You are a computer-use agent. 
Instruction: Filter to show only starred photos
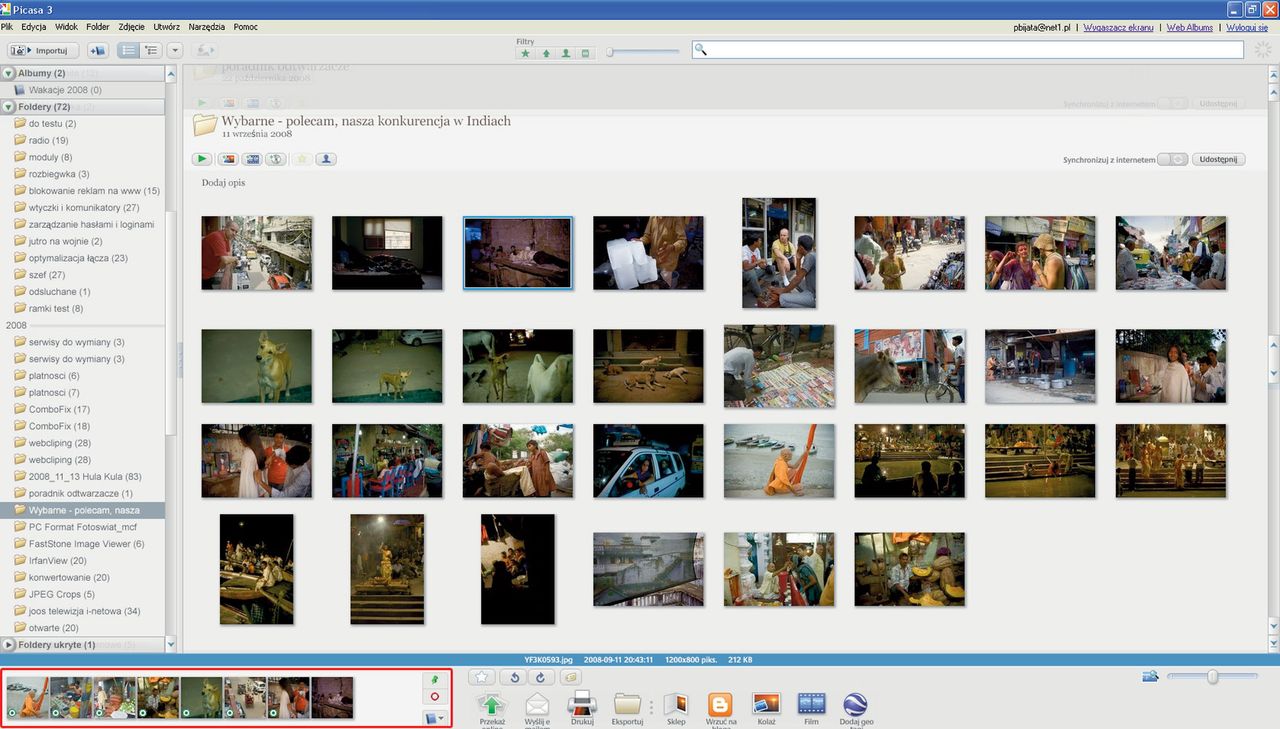point(525,53)
